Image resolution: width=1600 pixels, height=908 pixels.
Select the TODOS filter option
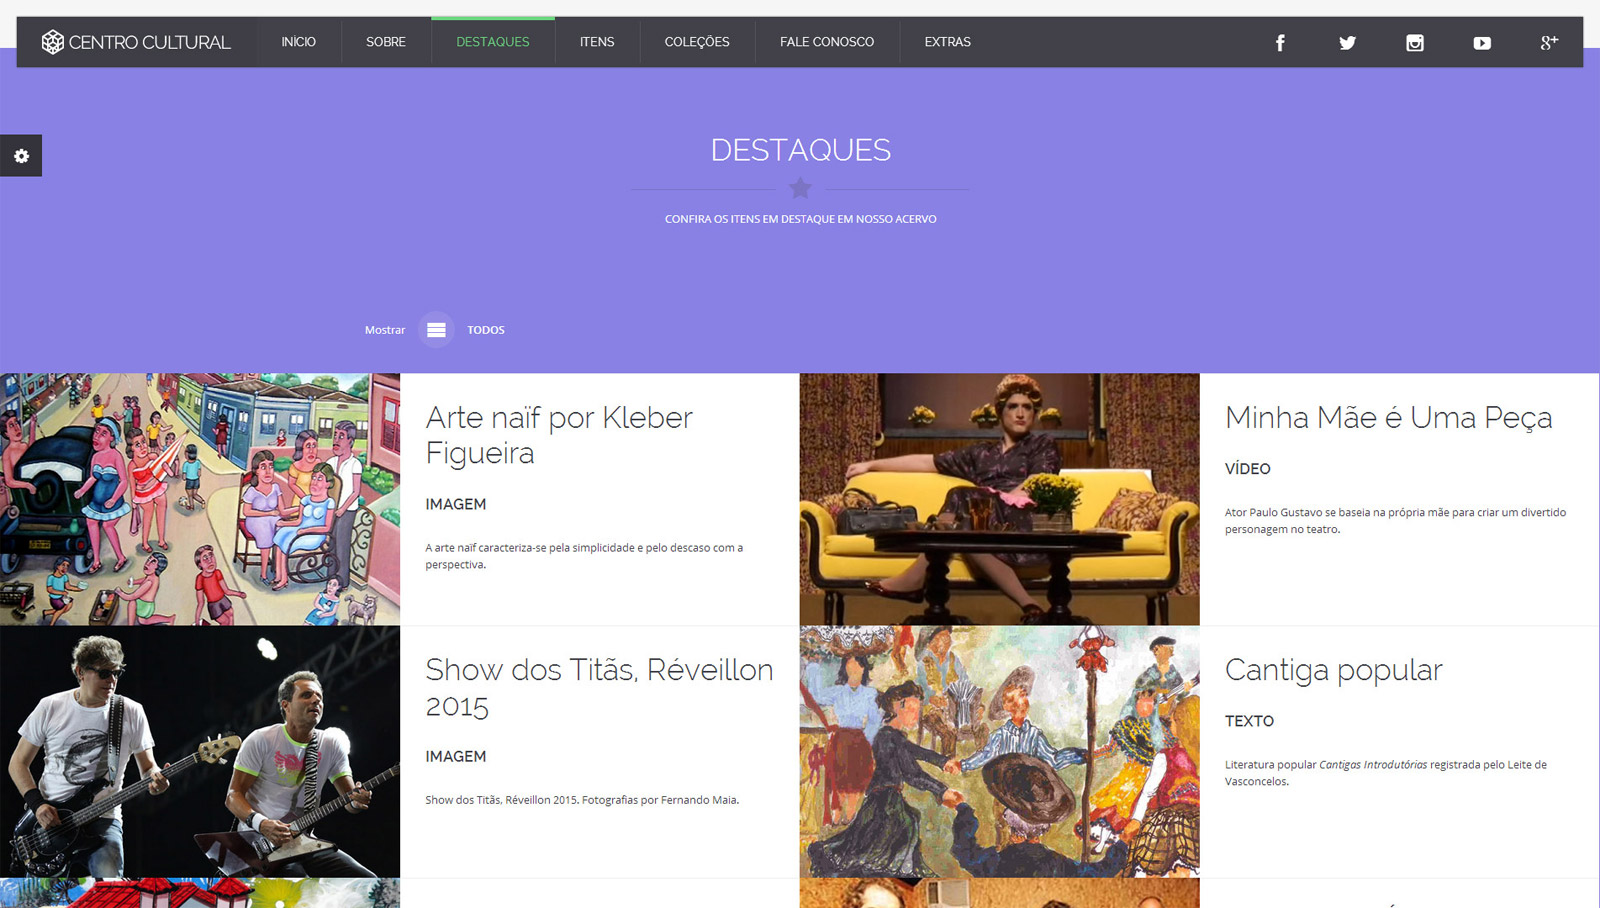486,330
